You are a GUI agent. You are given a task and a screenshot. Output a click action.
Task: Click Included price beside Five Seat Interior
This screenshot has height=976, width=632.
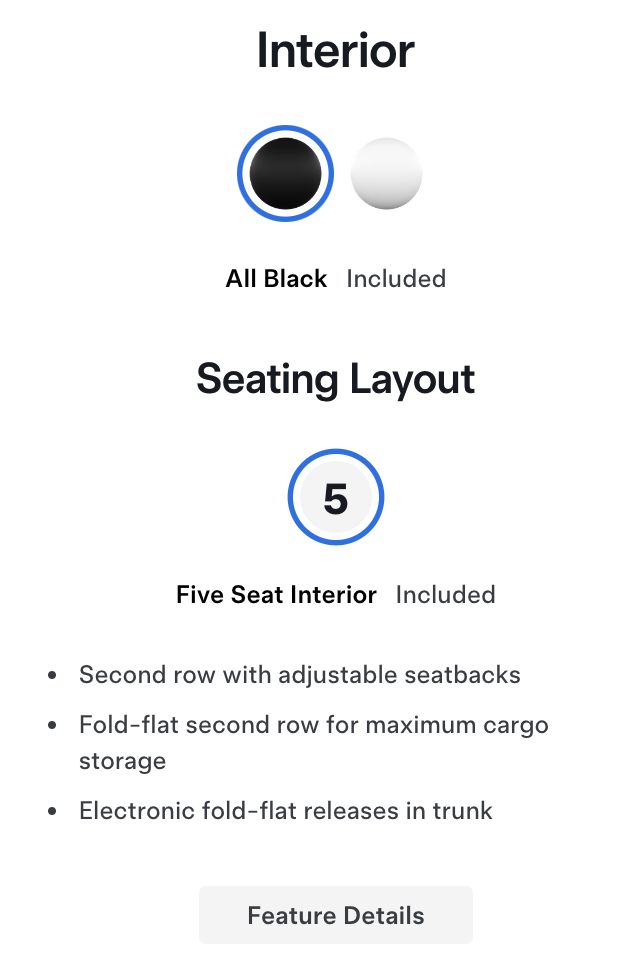click(445, 595)
